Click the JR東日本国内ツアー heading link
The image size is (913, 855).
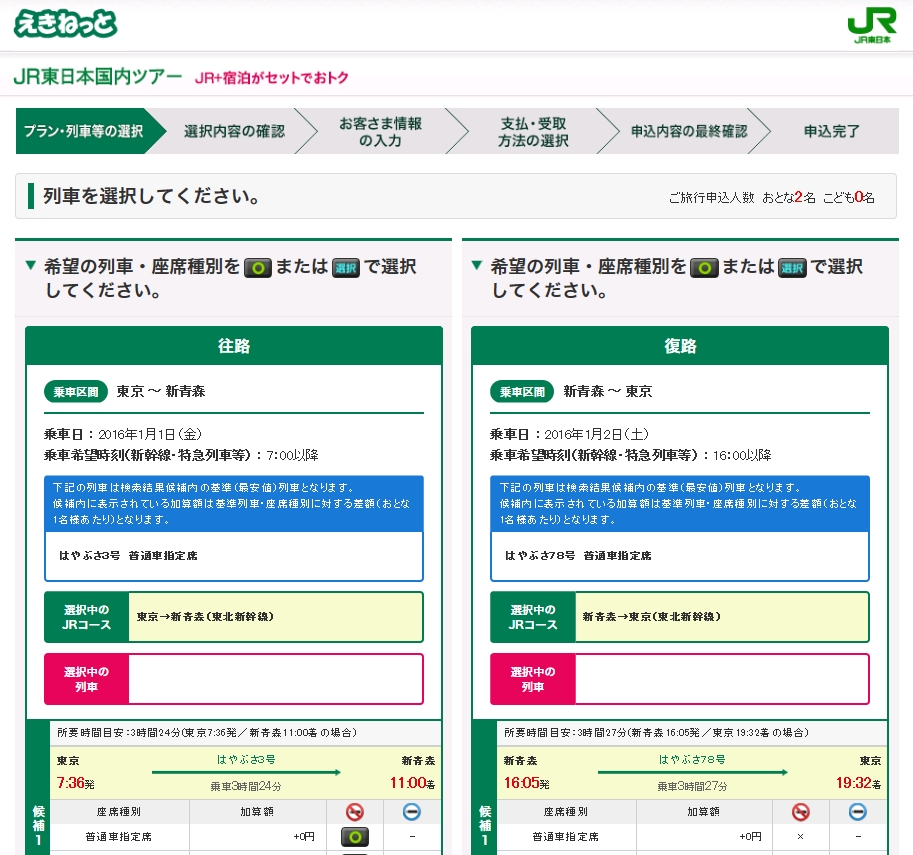pos(98,76)
